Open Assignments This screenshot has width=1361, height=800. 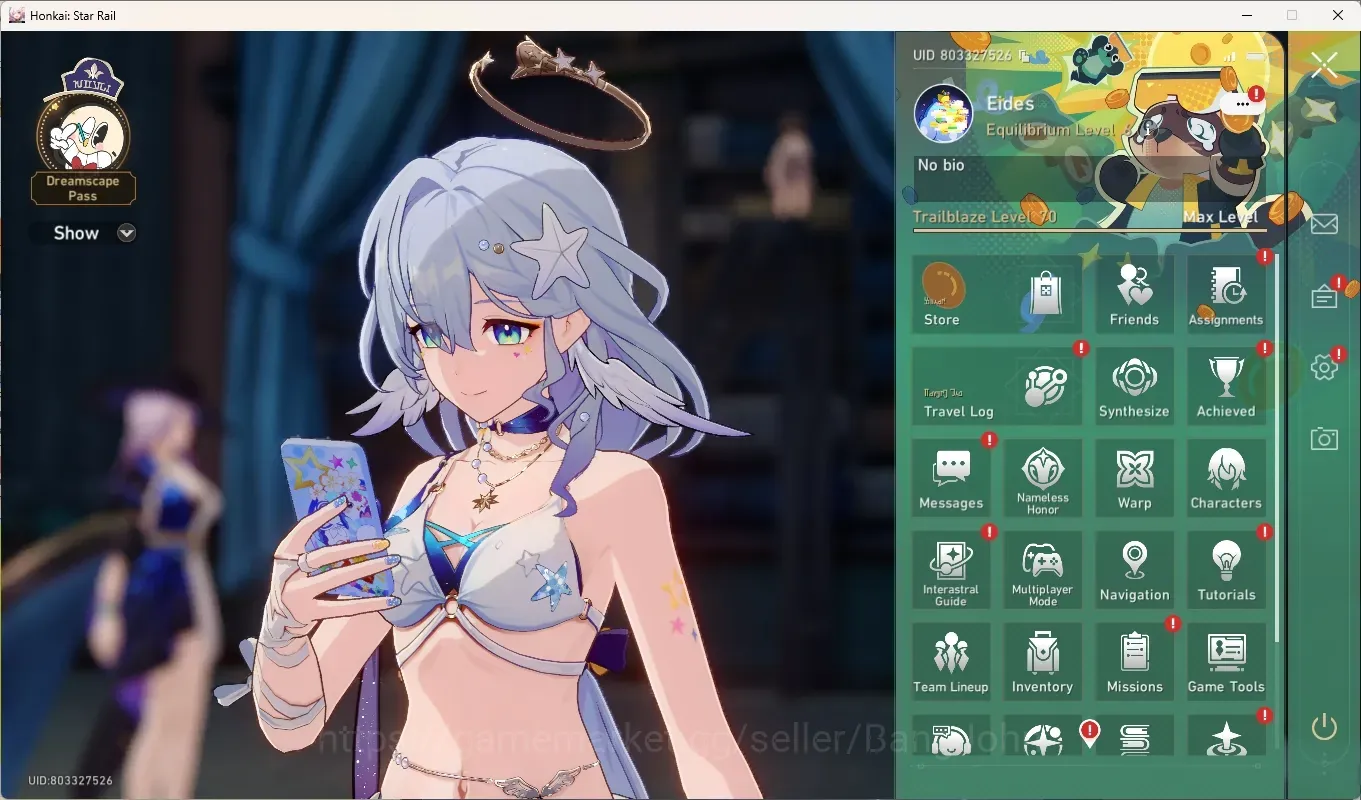click(1226, 294)
